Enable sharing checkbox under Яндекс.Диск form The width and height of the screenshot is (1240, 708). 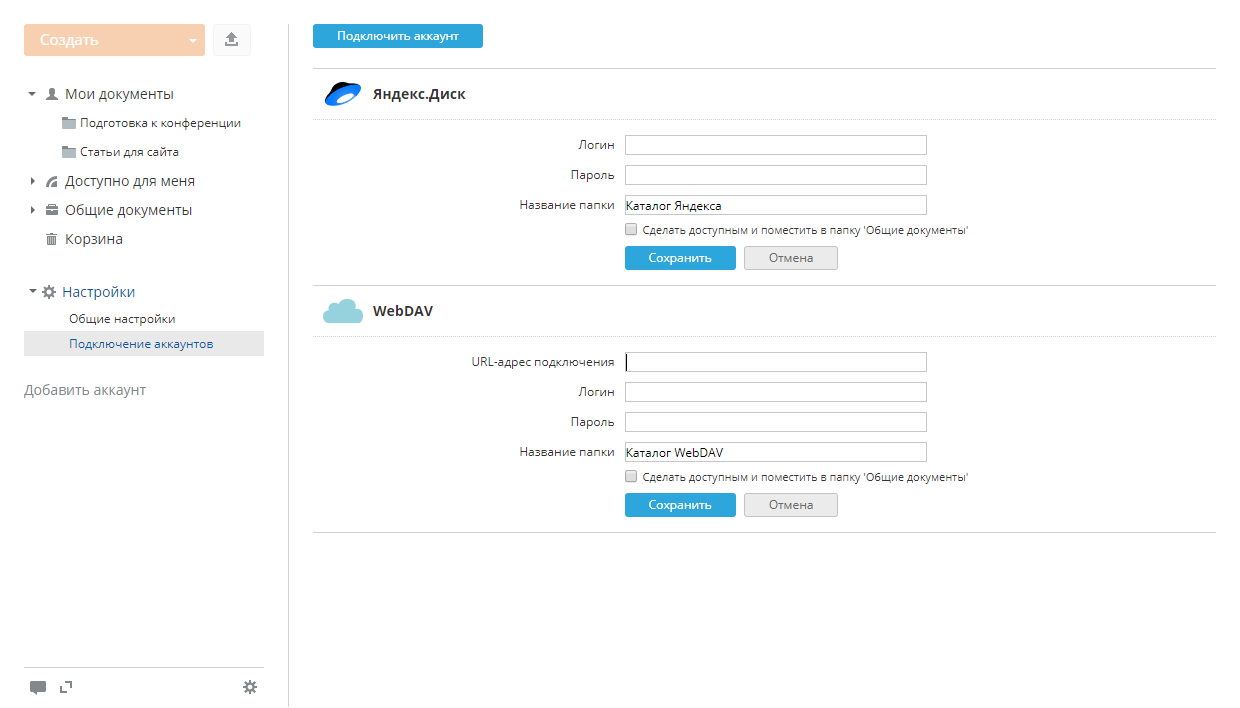tap(631, 230)
